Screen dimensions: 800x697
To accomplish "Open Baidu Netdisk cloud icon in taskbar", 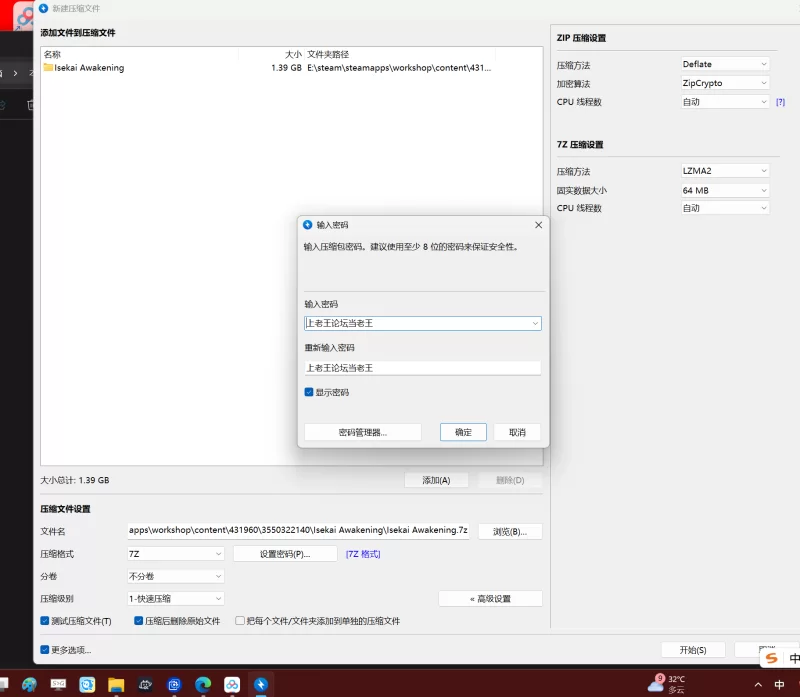I will tap(232, 685).
